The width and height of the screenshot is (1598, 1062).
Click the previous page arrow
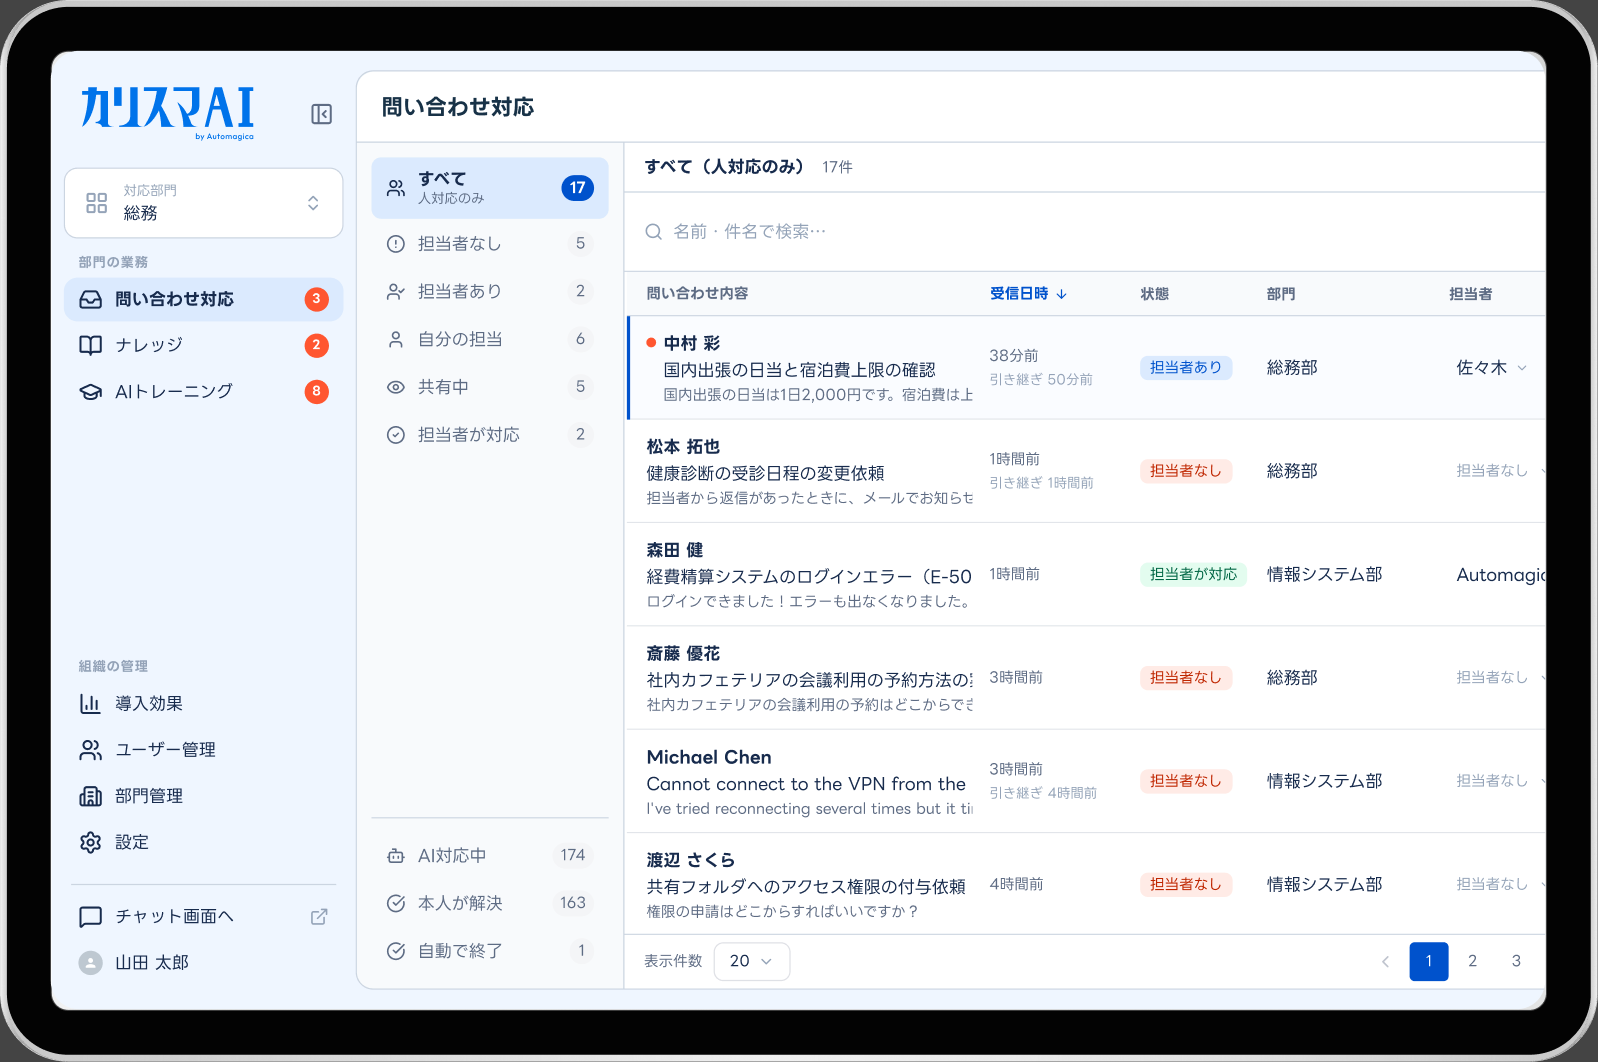1385,962
